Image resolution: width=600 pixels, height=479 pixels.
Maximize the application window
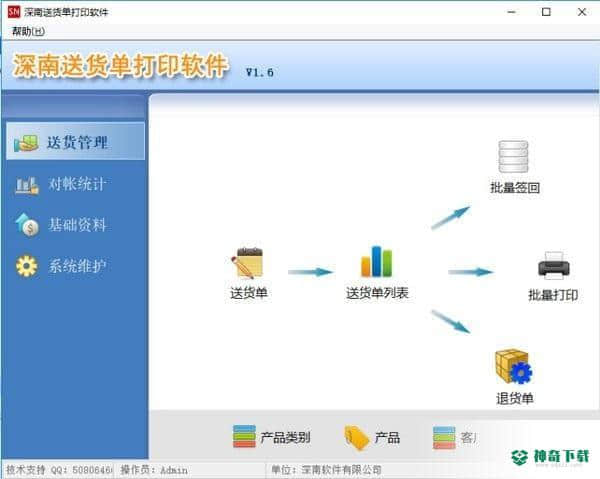click(546, 12)
